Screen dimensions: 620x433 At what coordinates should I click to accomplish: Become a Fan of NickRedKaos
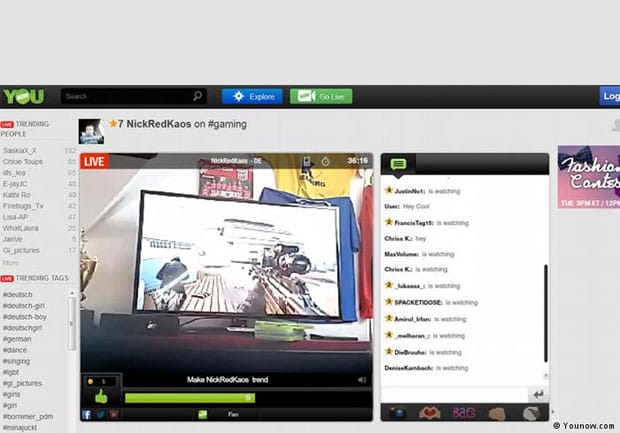click(x=233, y=414)
